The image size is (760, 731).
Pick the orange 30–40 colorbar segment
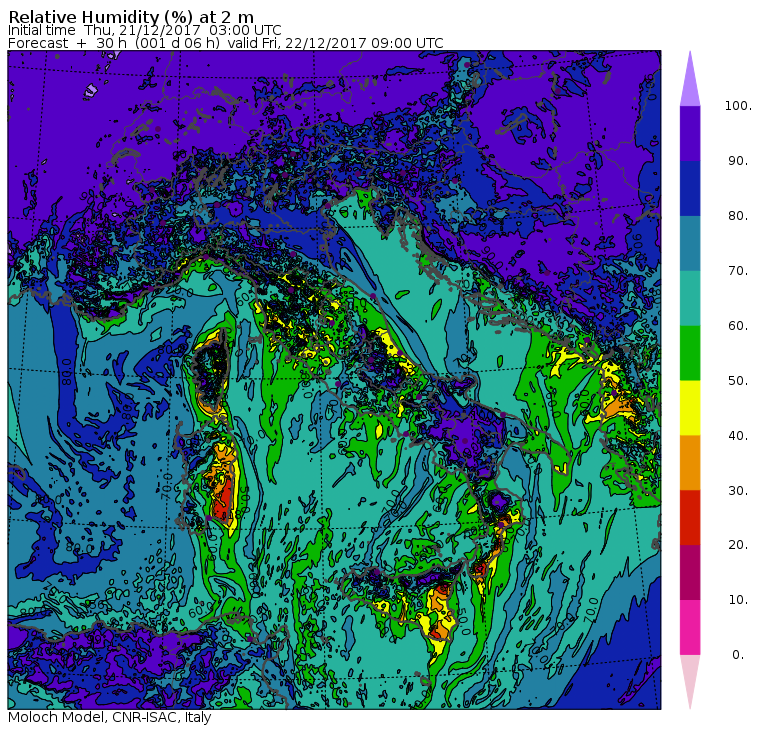(690, 463)
